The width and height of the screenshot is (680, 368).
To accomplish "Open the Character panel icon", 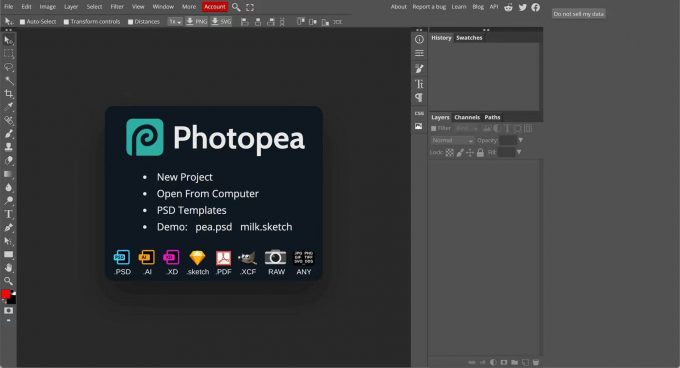I will point(419,84).
